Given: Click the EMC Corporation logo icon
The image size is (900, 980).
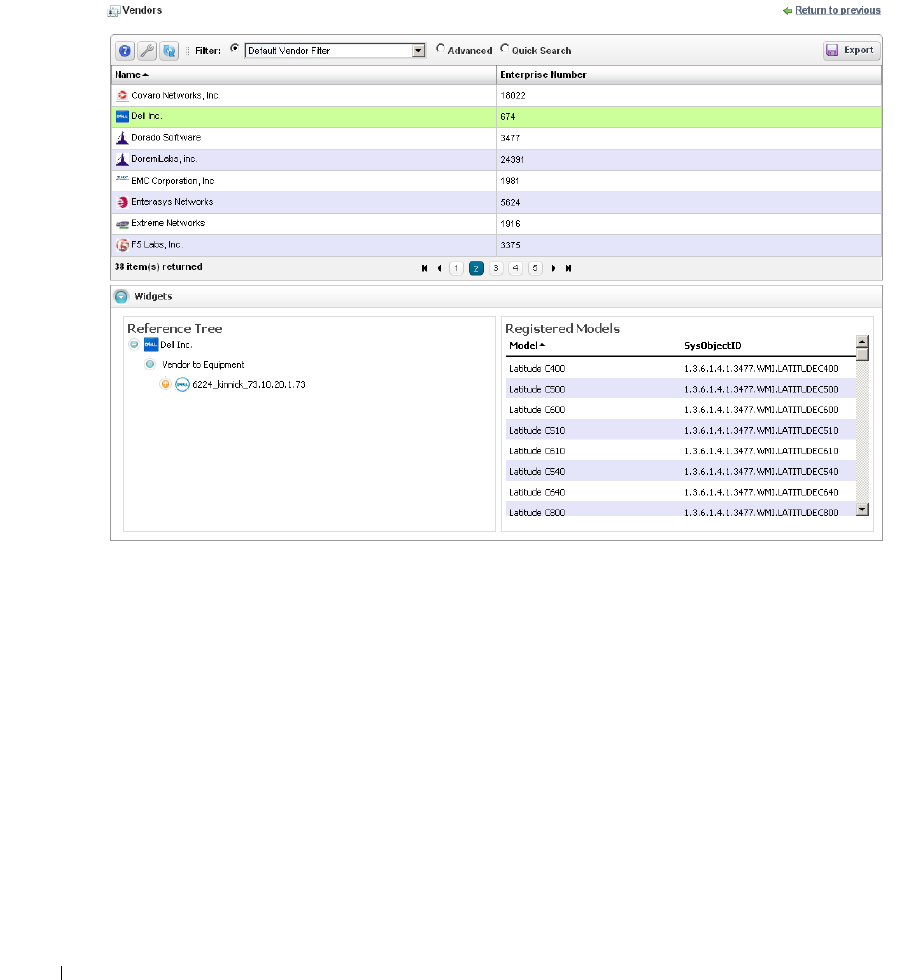Looking at the screenshot, I should pos(122,179).
